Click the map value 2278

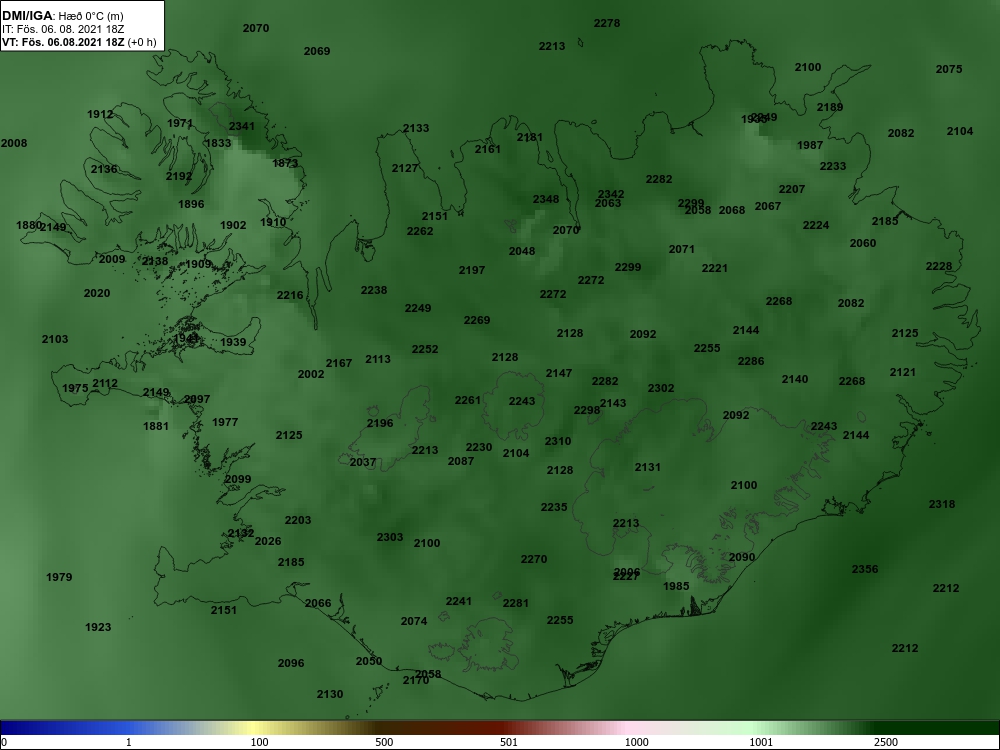(607, 23)
